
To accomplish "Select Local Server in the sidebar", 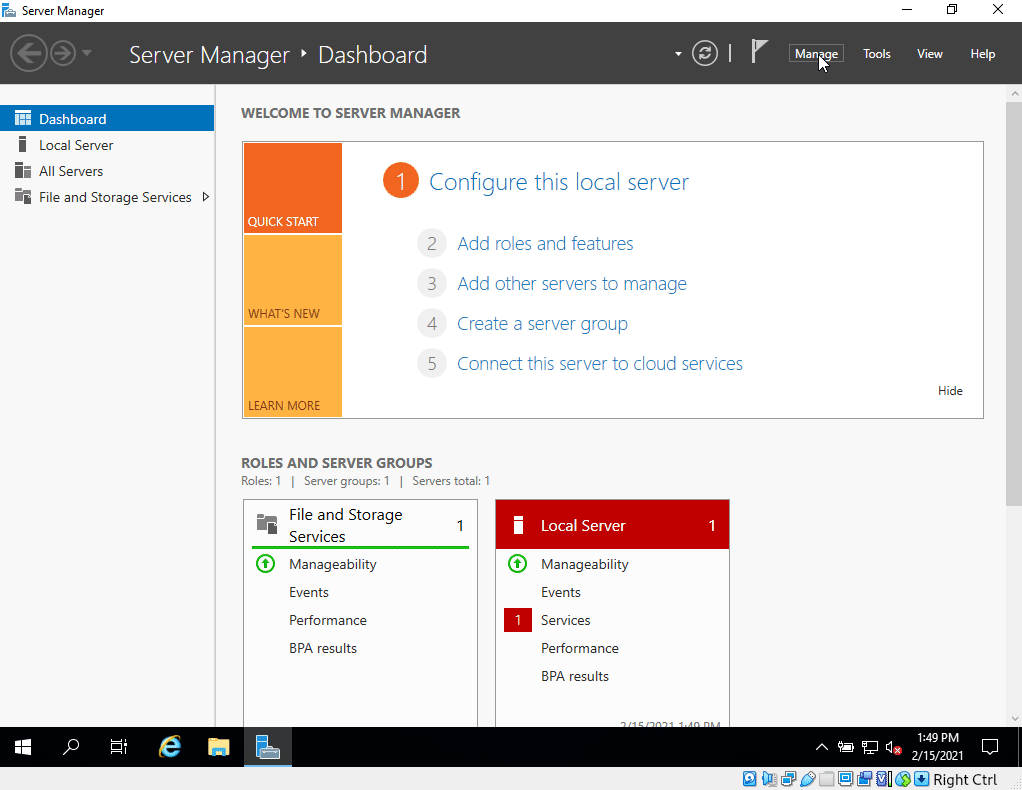I will (x=76, y=145).
